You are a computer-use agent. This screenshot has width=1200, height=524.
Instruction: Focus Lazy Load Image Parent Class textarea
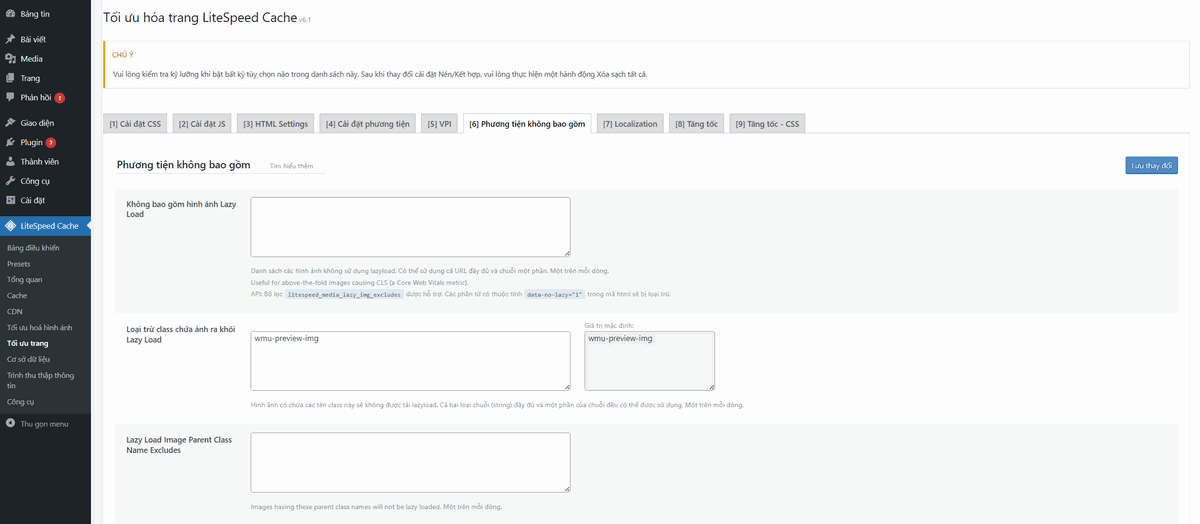[x=410, y=462]
